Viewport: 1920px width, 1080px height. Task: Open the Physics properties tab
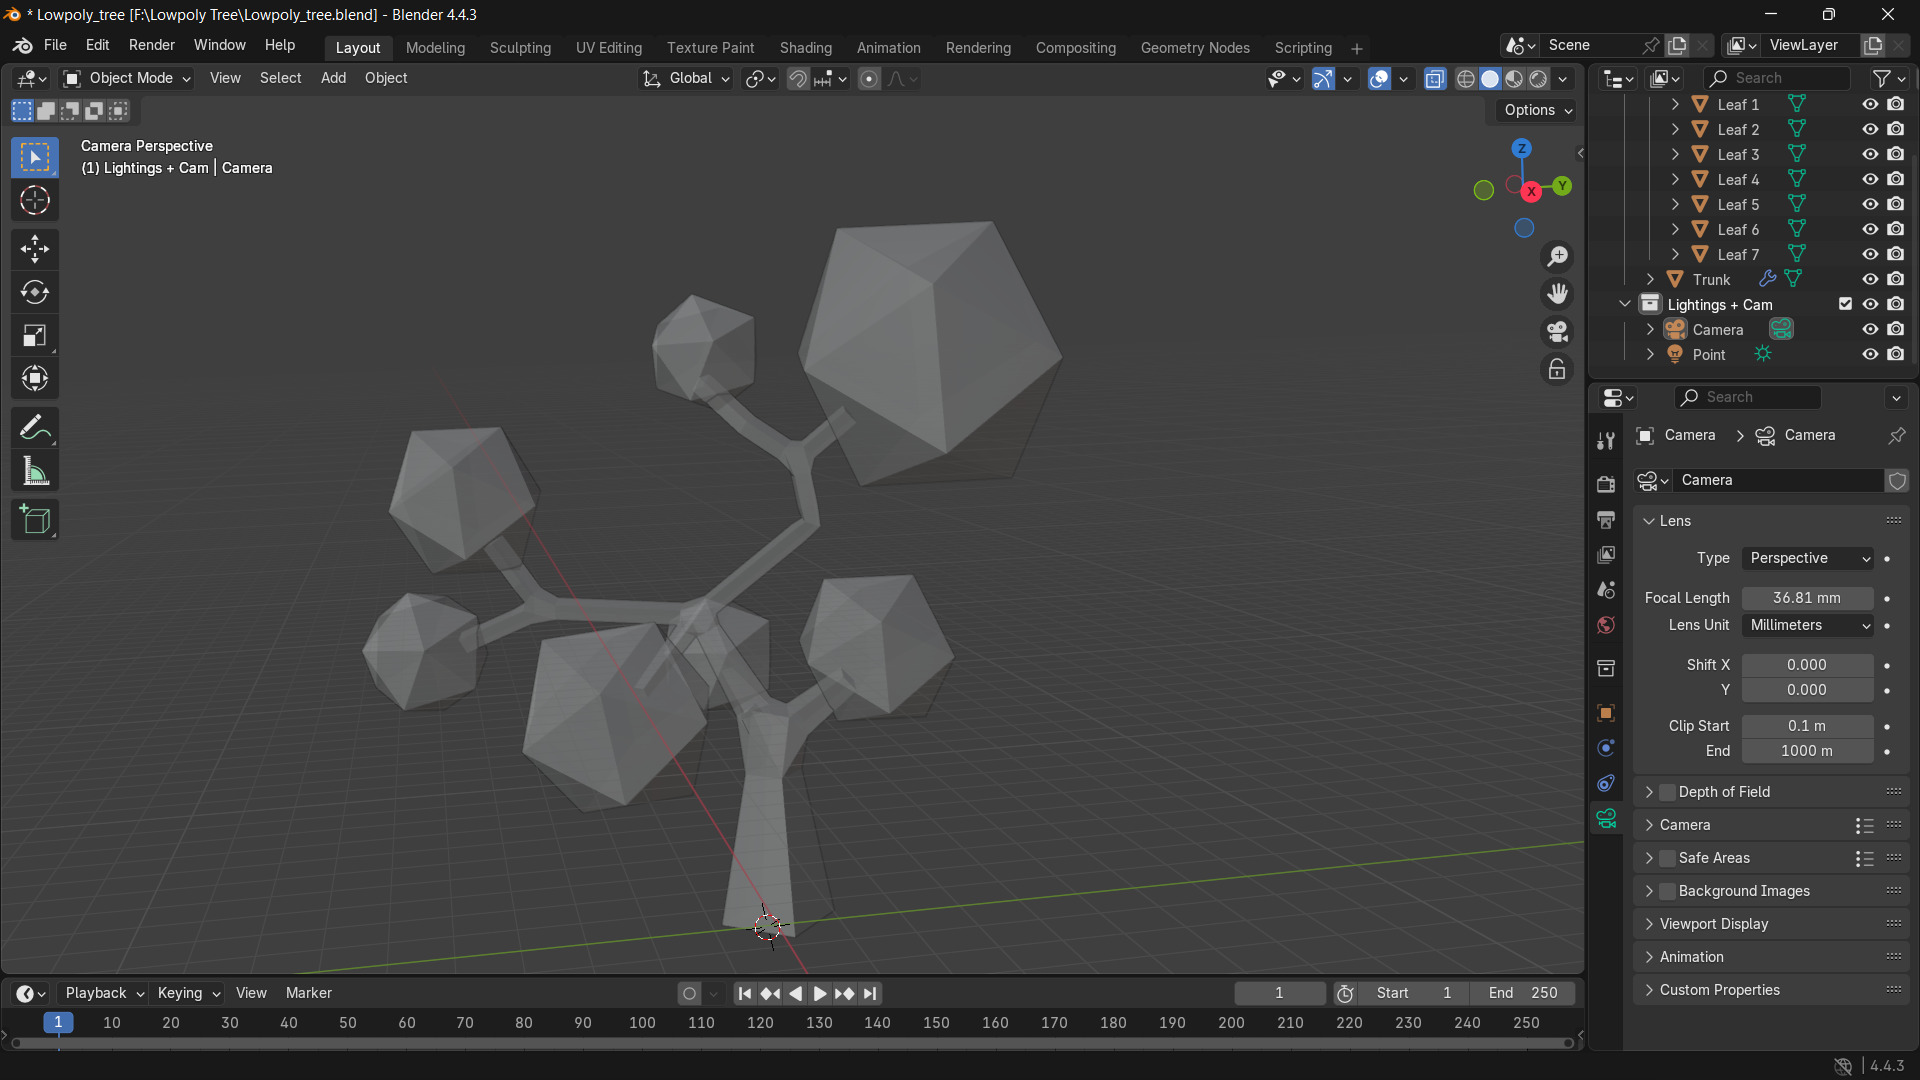1606,748
